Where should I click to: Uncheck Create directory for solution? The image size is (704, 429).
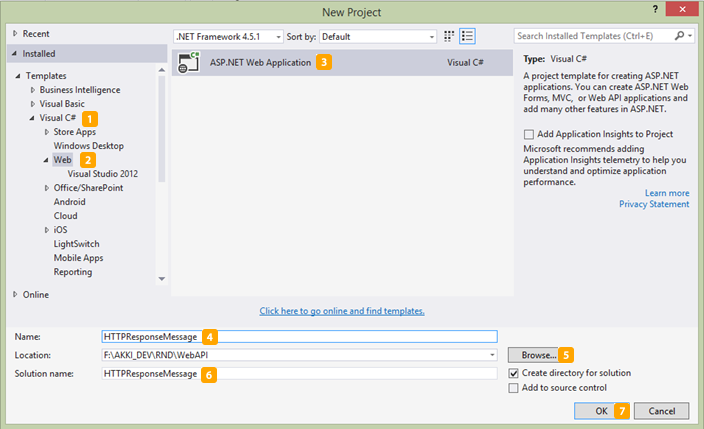(514, 373)
